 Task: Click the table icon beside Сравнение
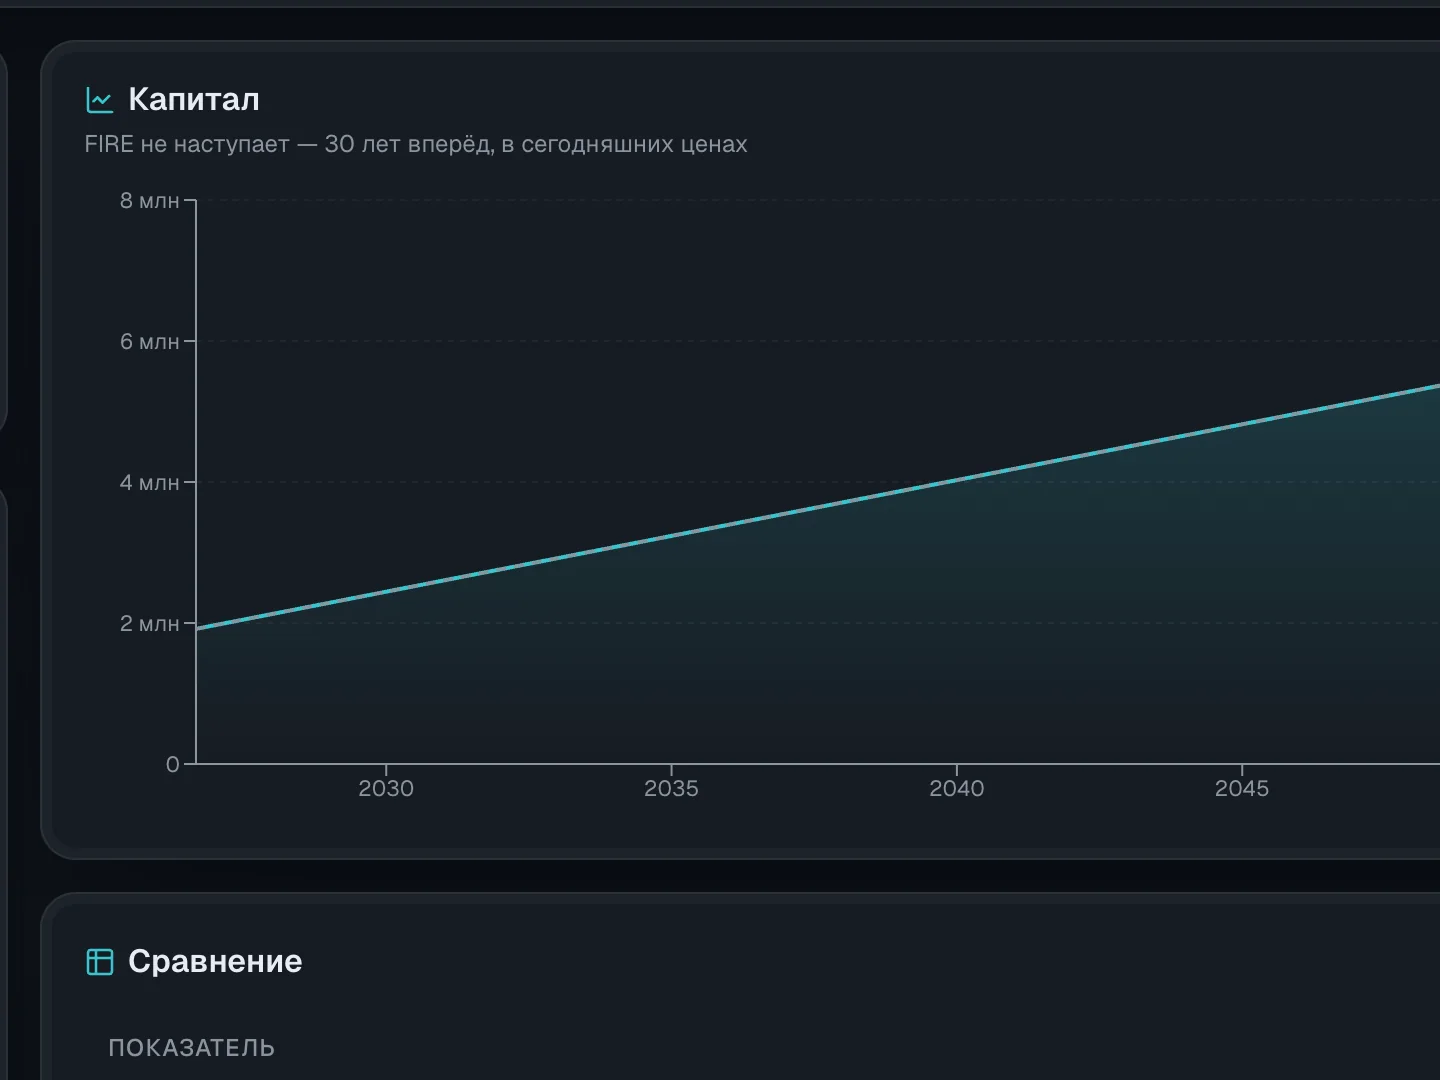click(100, 961)
